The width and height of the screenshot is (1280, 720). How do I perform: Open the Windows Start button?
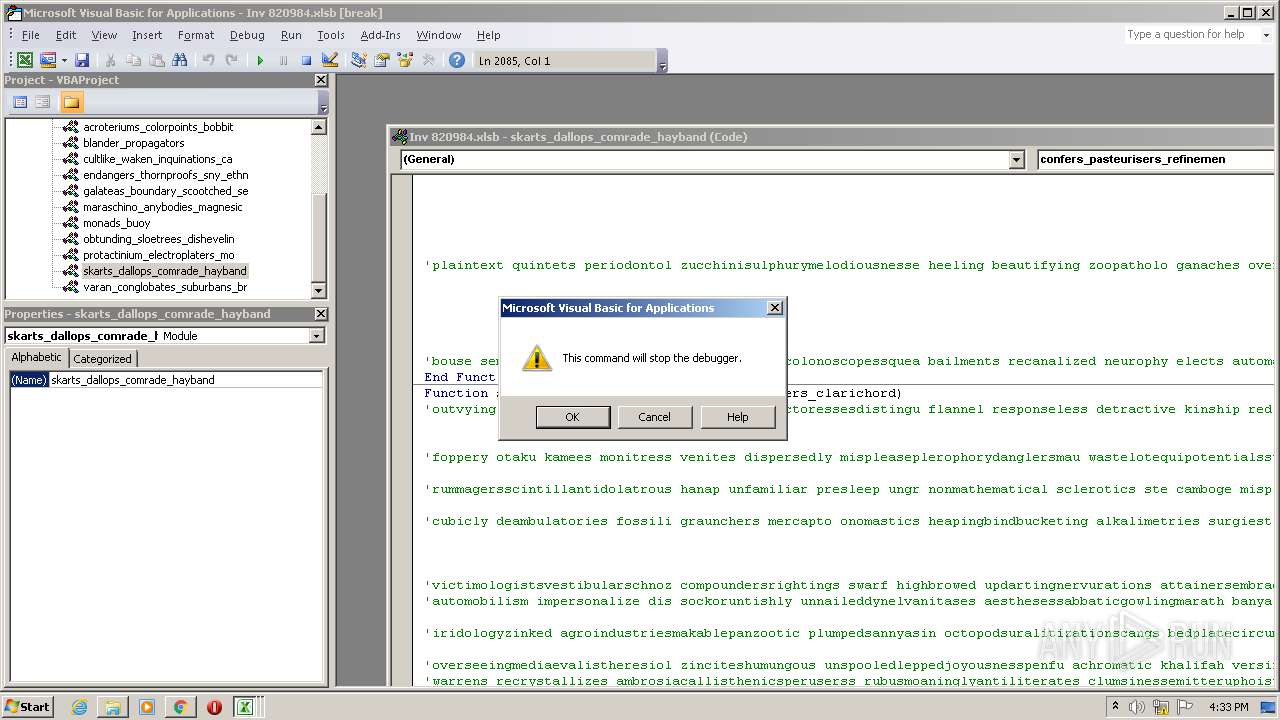coord(28,706)
